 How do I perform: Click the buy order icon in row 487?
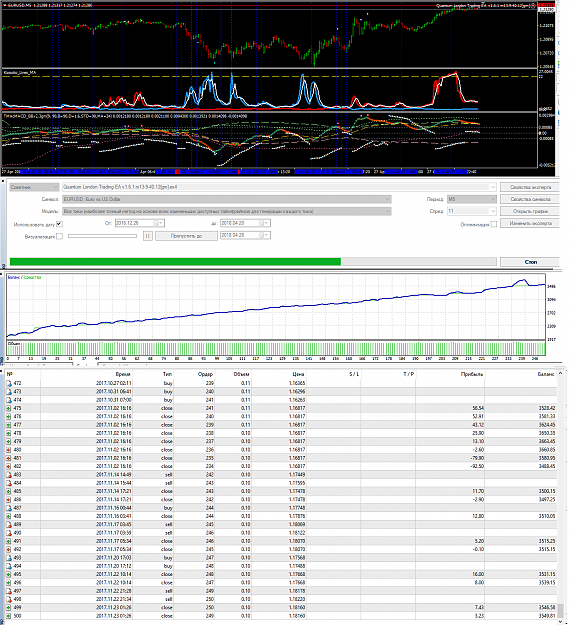9,508
